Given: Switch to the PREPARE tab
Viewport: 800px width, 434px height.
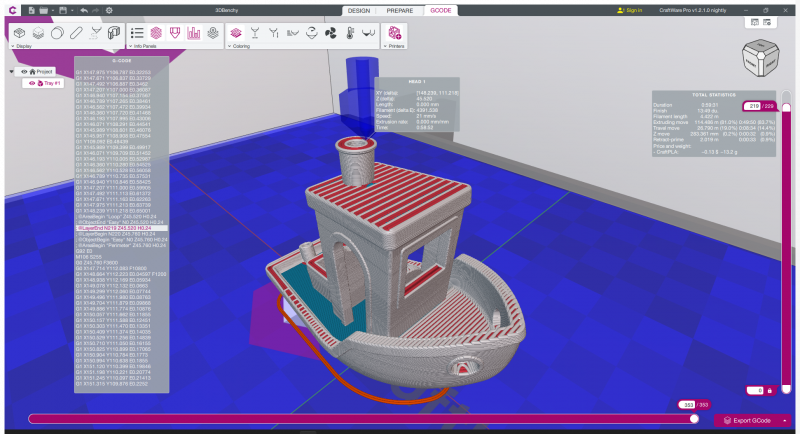Looking at the screenshot, I should (399, 10).
